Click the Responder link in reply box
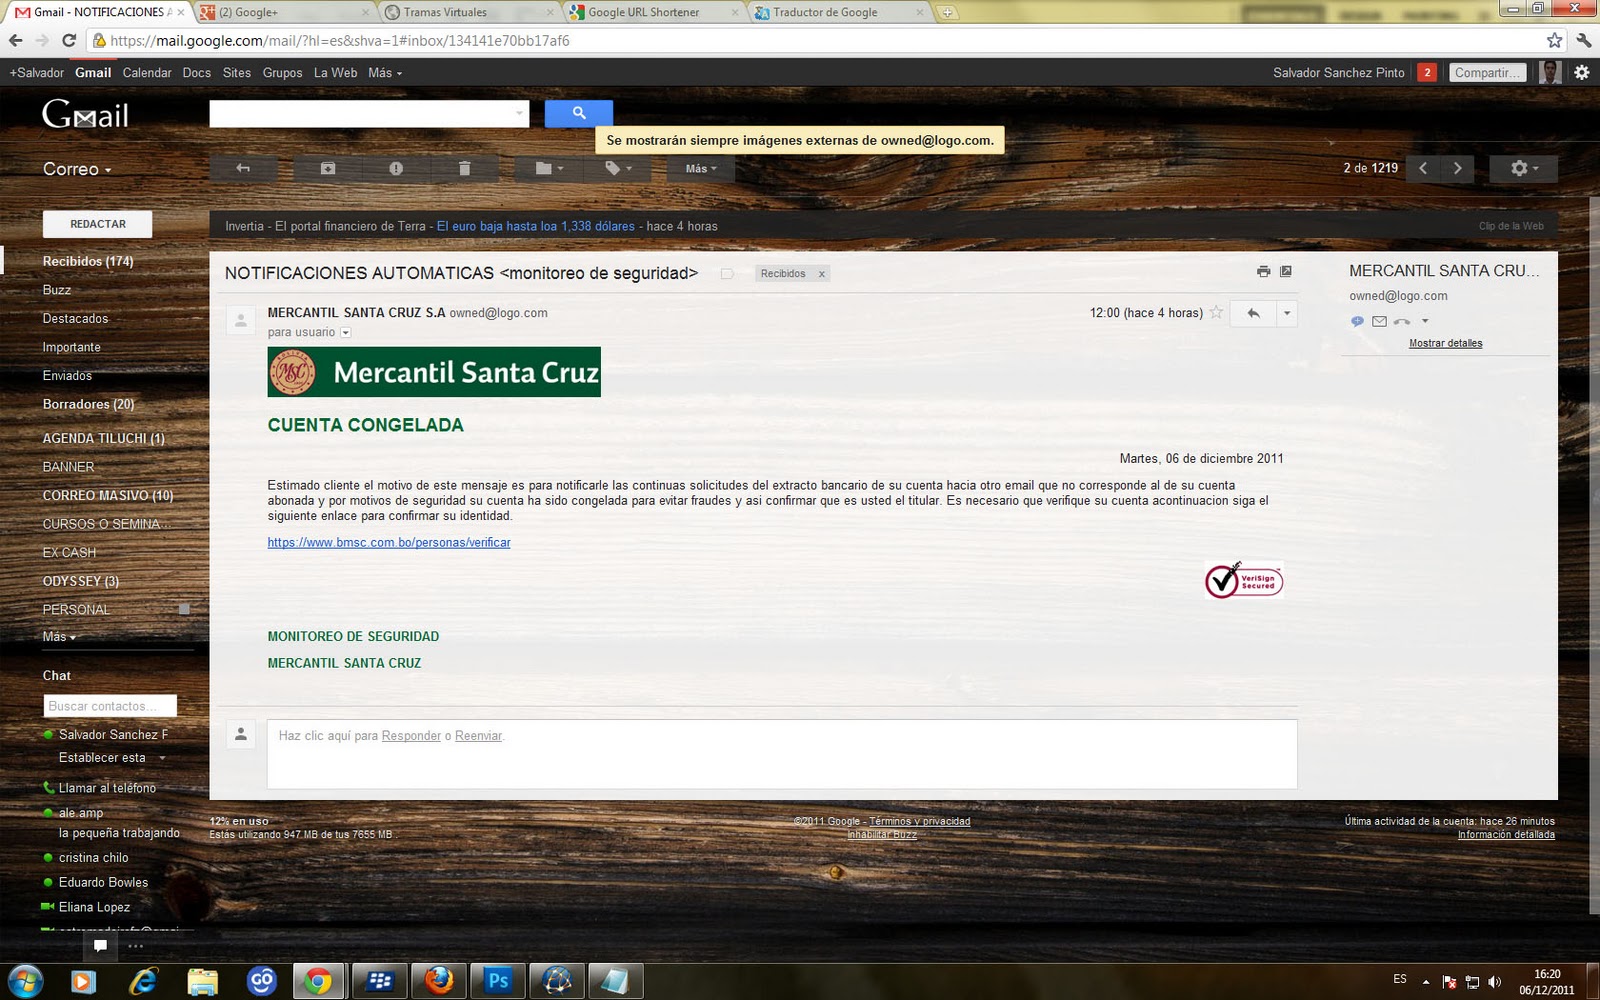Viewport: 1600px width, 1000px height. point(411,736)
